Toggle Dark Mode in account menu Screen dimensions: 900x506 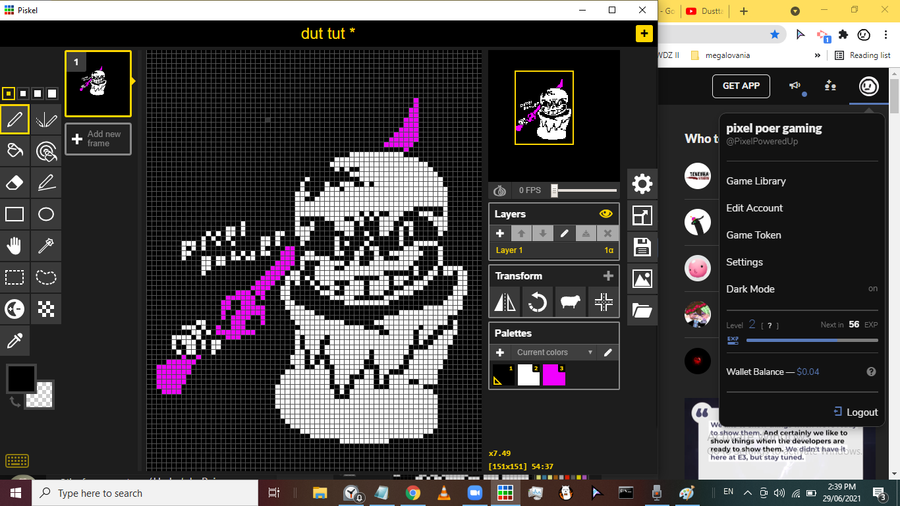[802, 289]
